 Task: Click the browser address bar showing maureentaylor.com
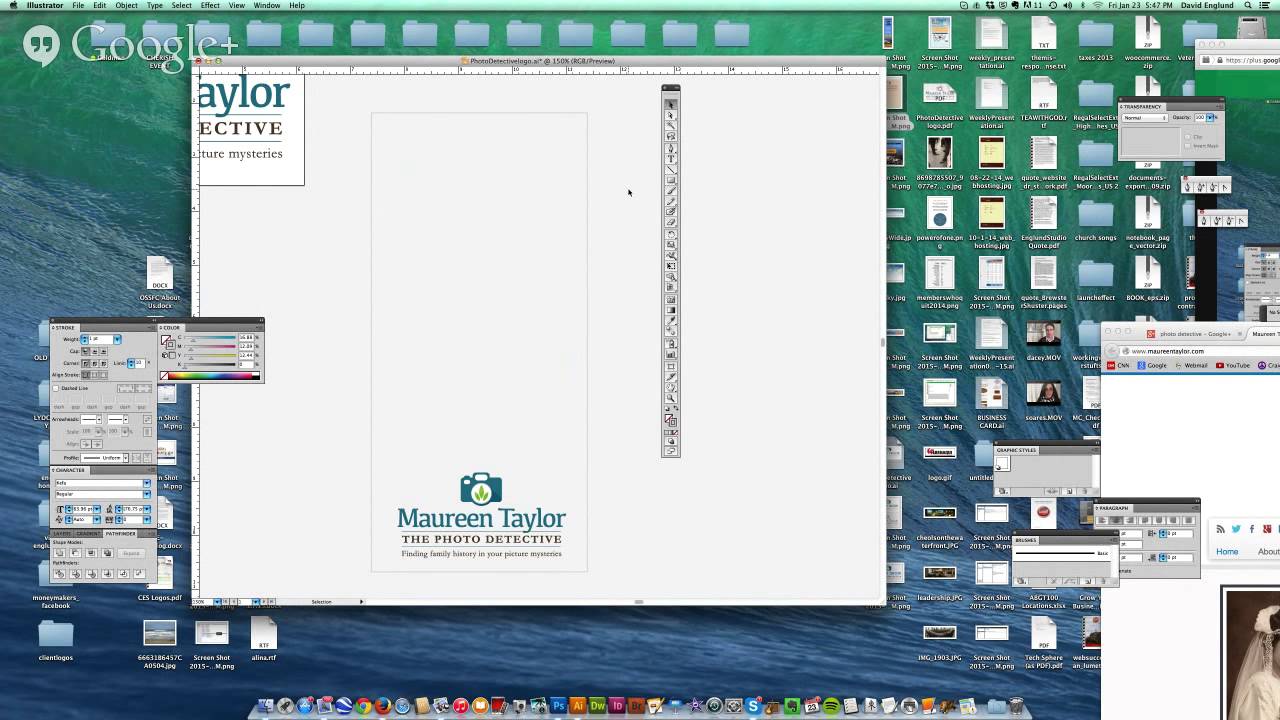[1199, 351]
